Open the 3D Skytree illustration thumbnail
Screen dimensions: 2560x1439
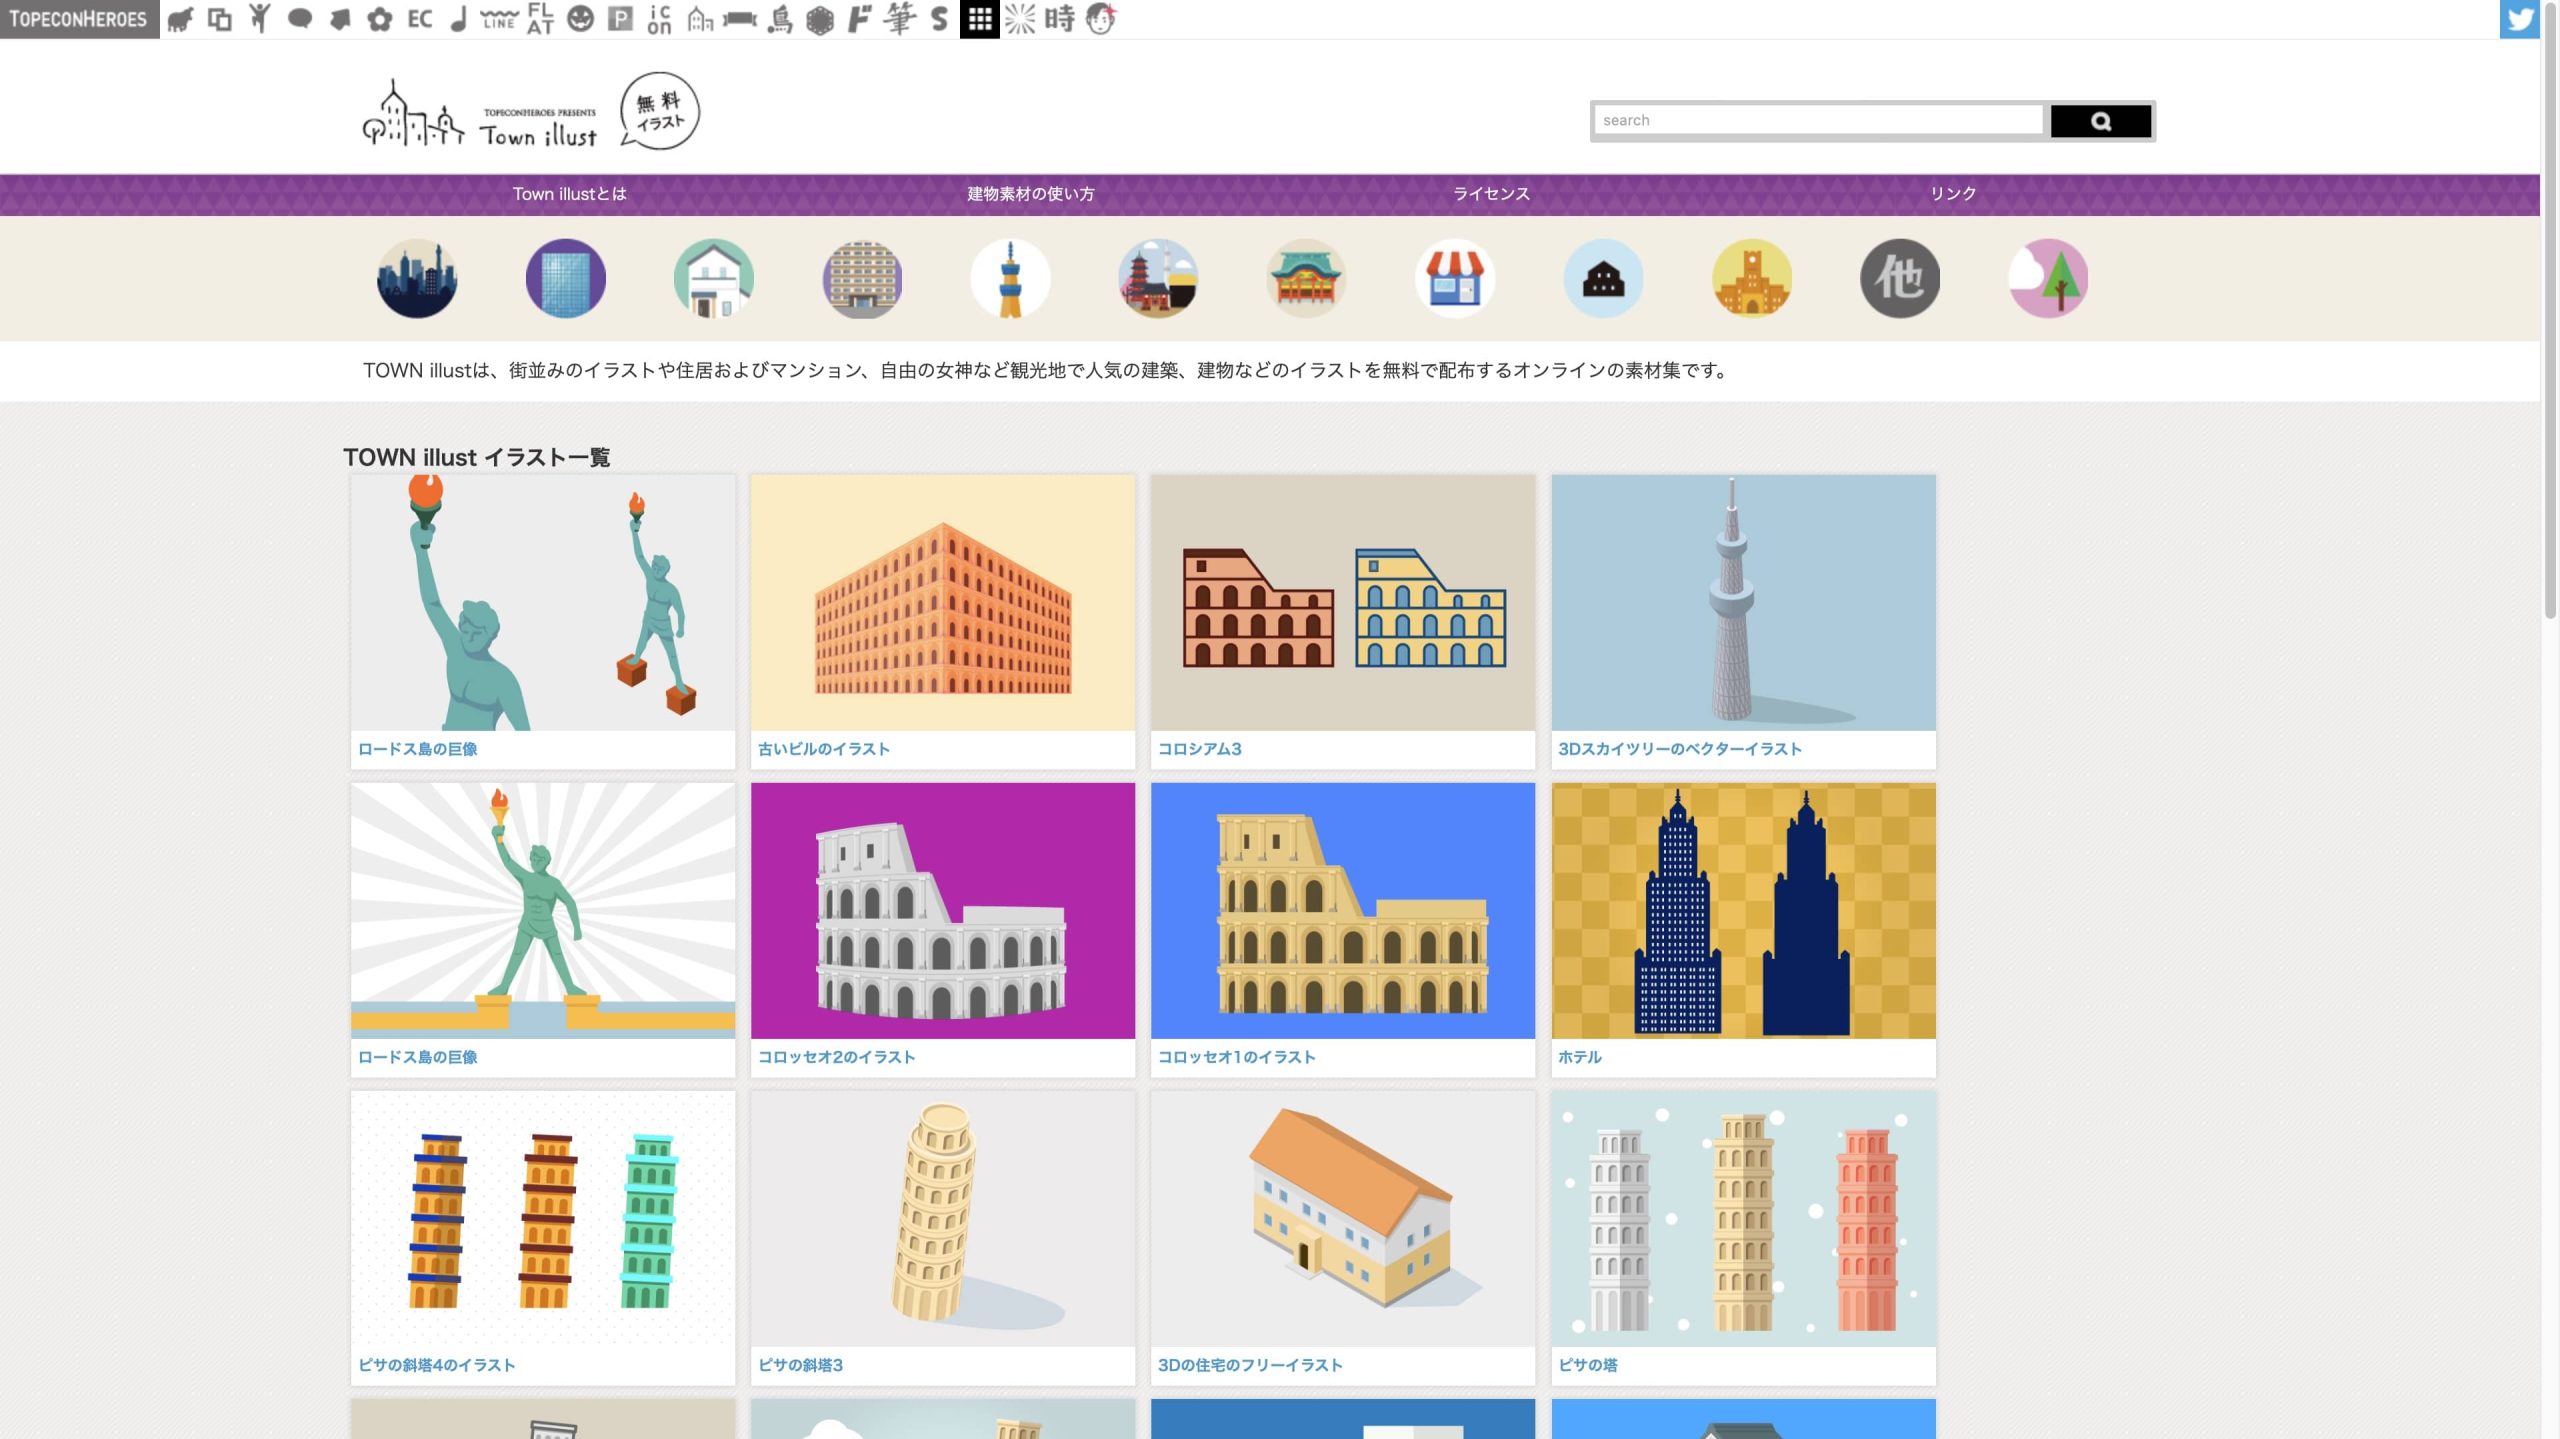point(1743,602)
